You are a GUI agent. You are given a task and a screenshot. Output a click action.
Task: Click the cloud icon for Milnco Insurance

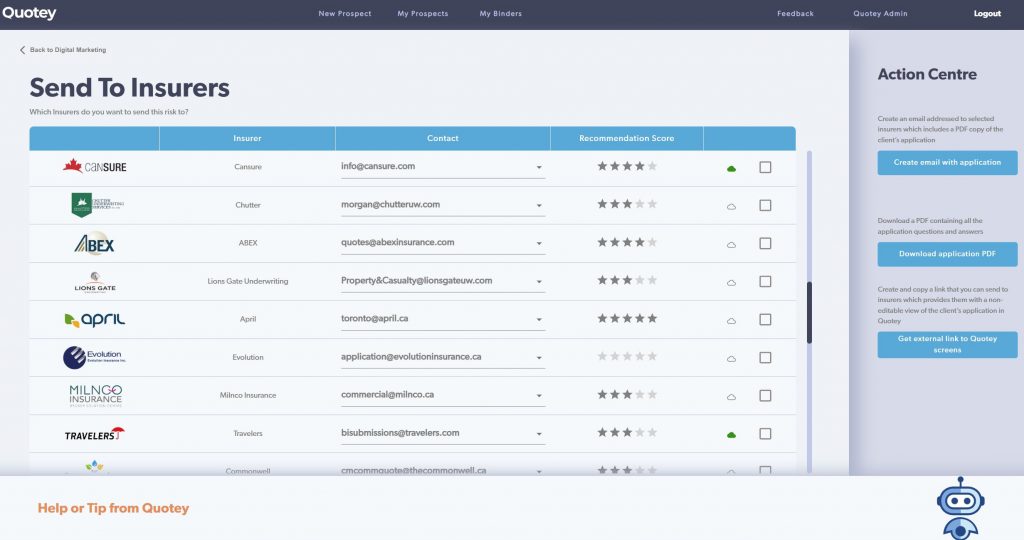731,397
